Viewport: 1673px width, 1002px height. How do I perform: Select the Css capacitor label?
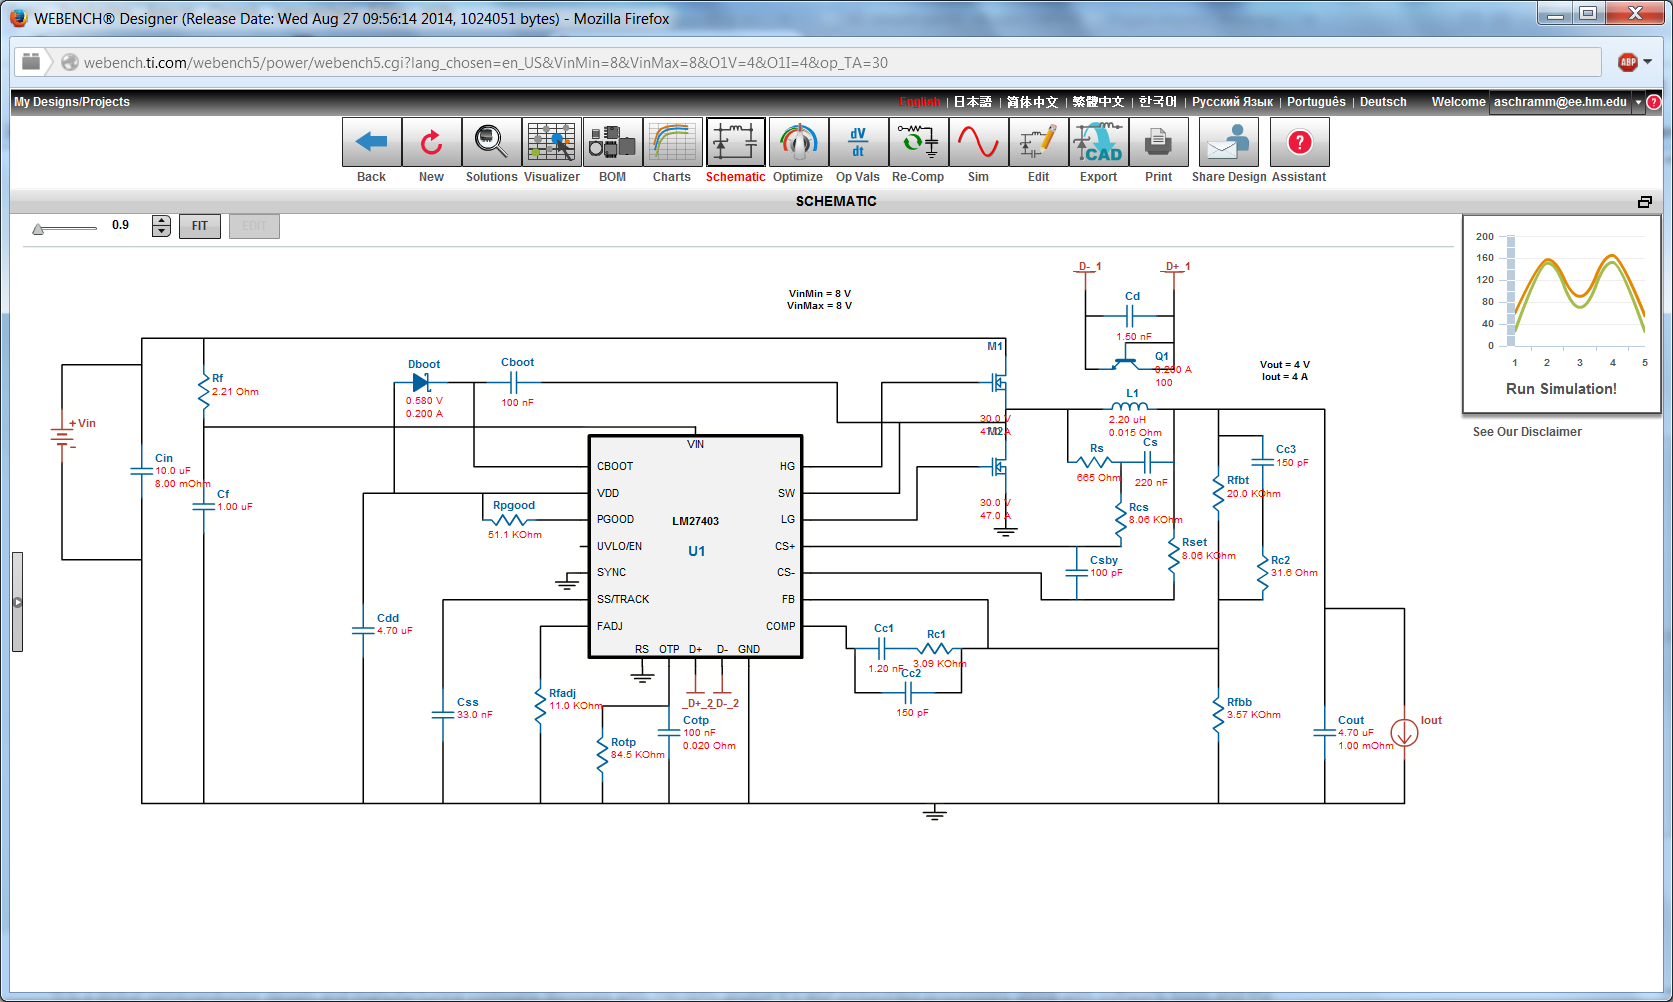[x=468, y=702]
